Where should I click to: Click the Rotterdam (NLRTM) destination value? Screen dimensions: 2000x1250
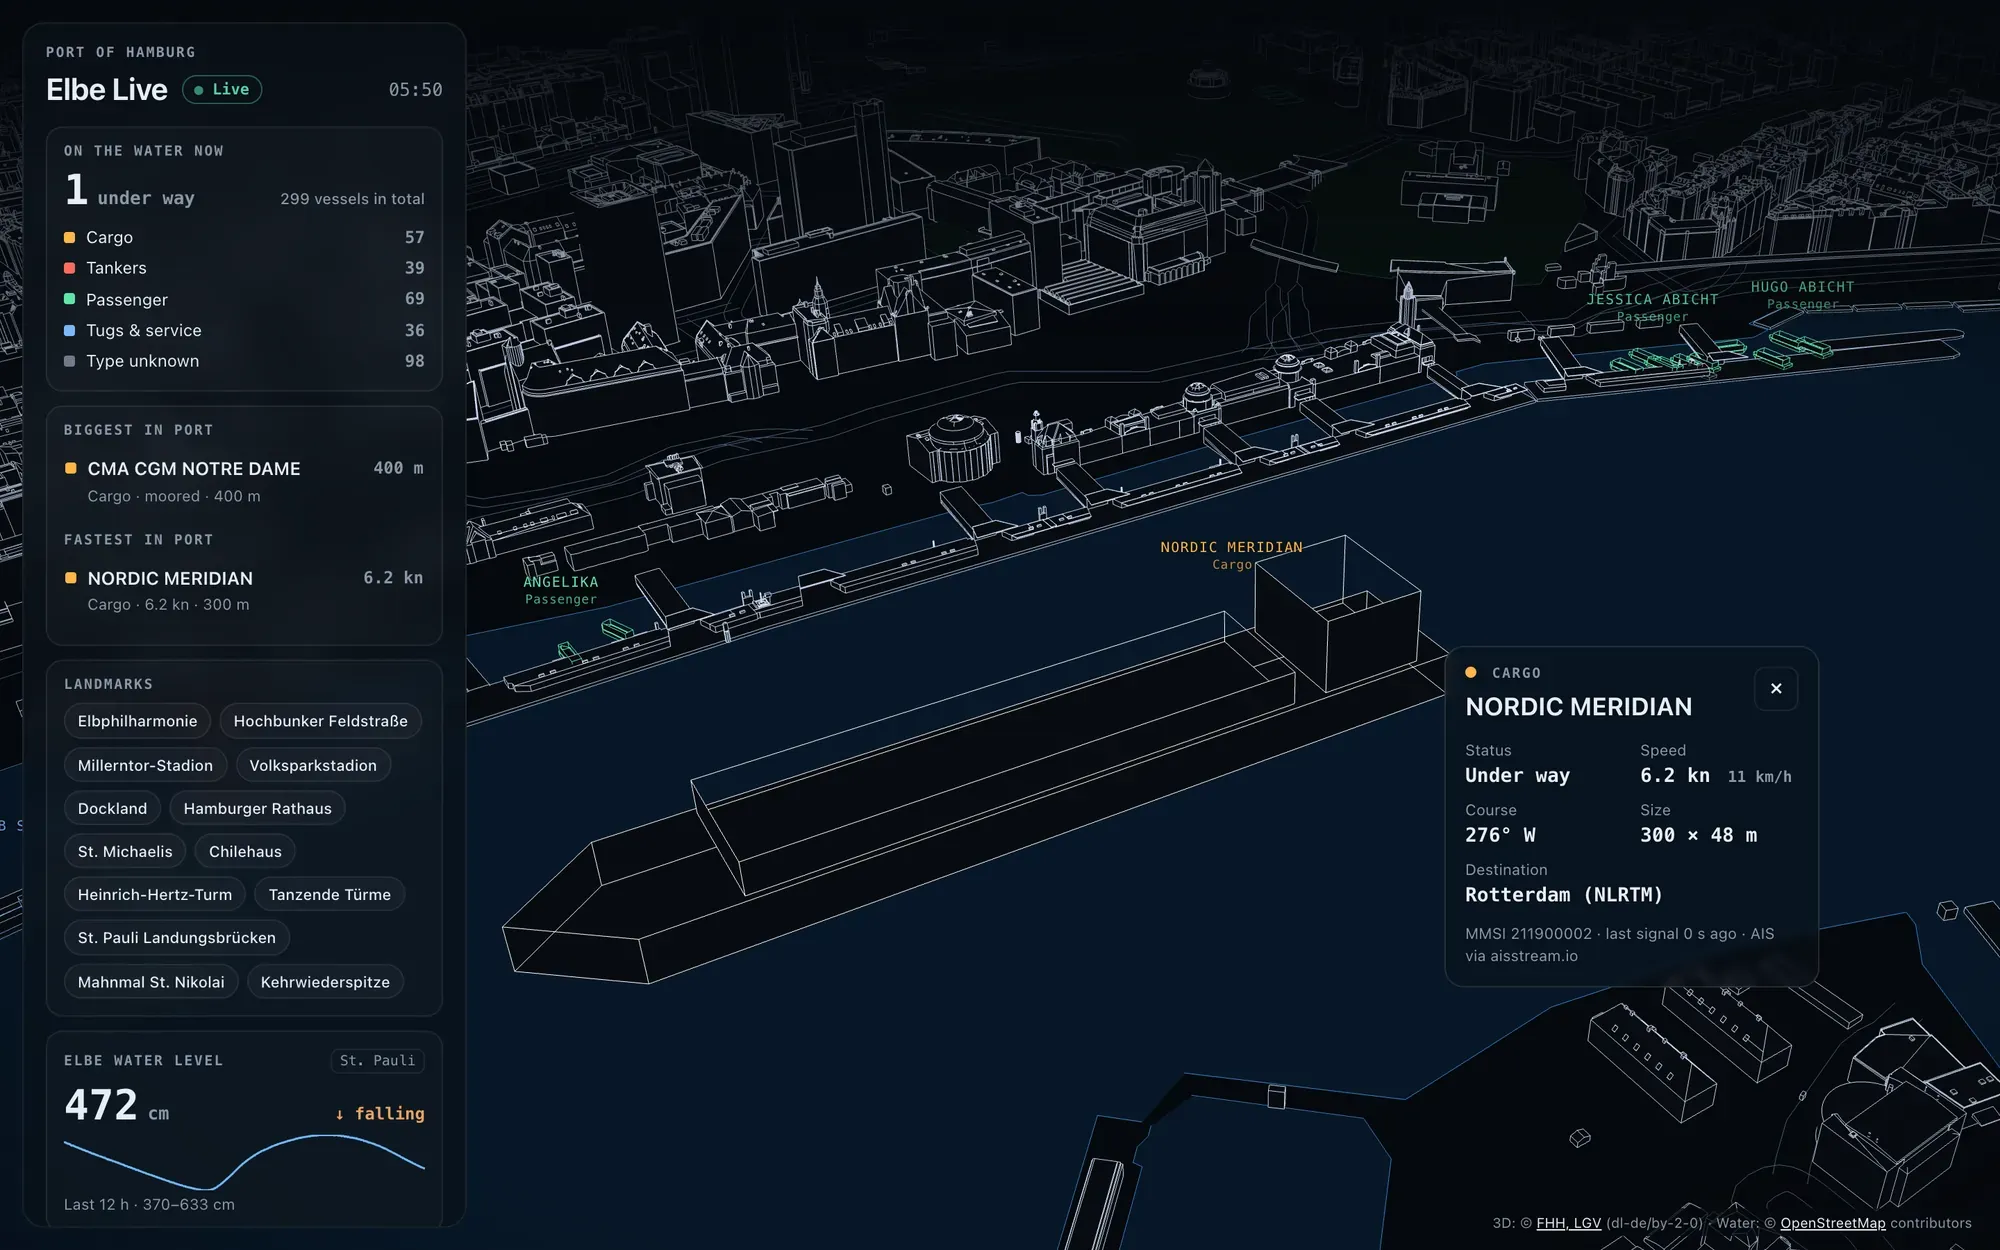click(1564, 895)
